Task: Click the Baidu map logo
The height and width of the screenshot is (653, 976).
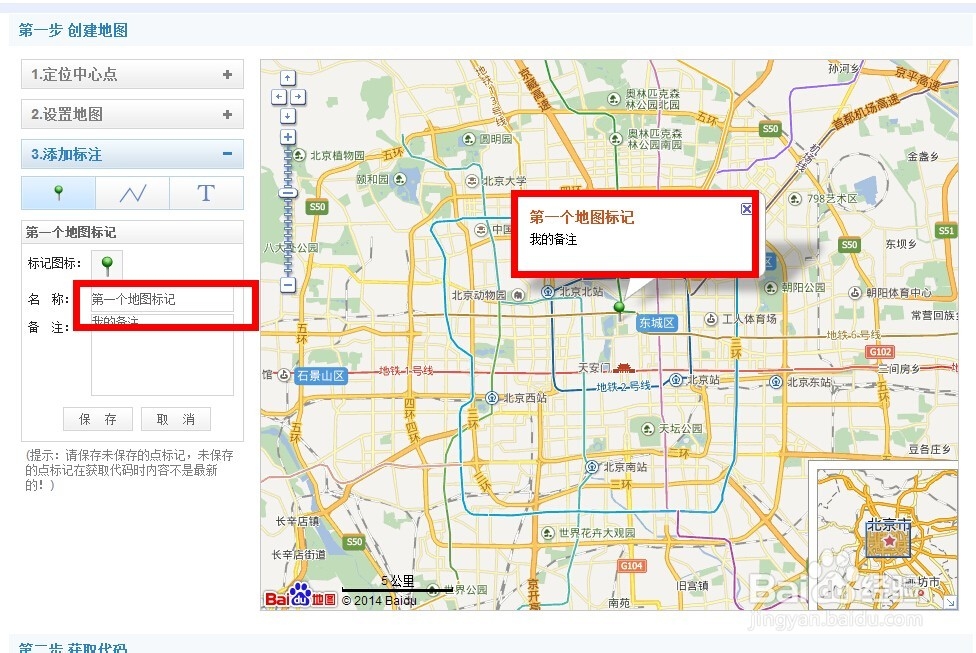Action: (300, 595)
